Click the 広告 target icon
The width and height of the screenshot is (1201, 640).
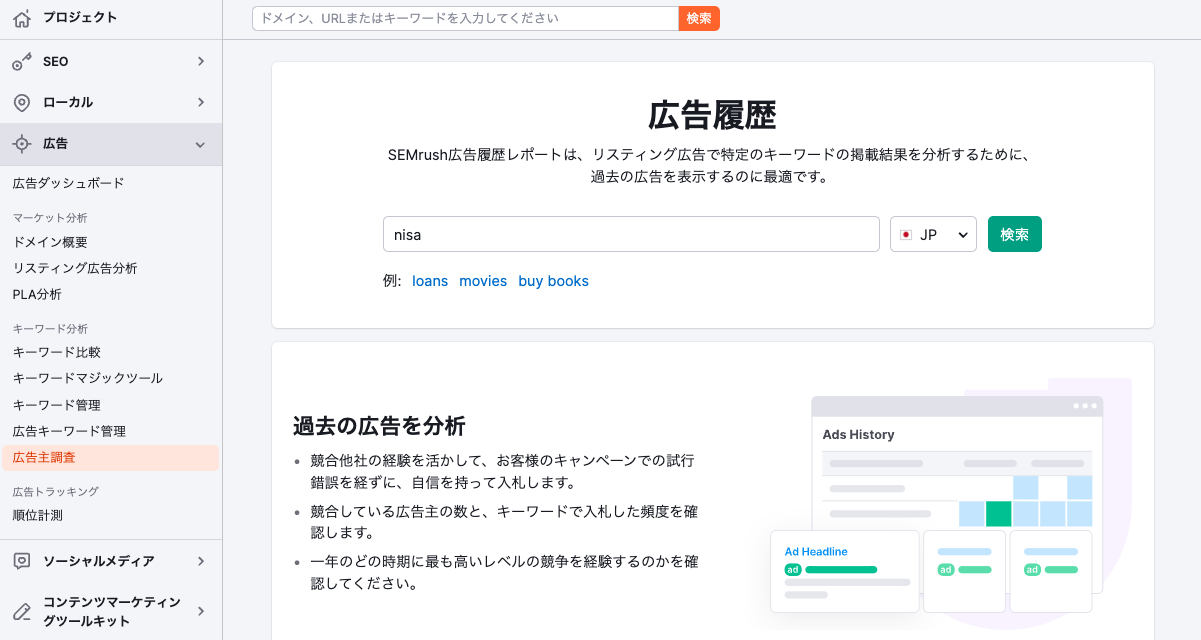(22, 144)
